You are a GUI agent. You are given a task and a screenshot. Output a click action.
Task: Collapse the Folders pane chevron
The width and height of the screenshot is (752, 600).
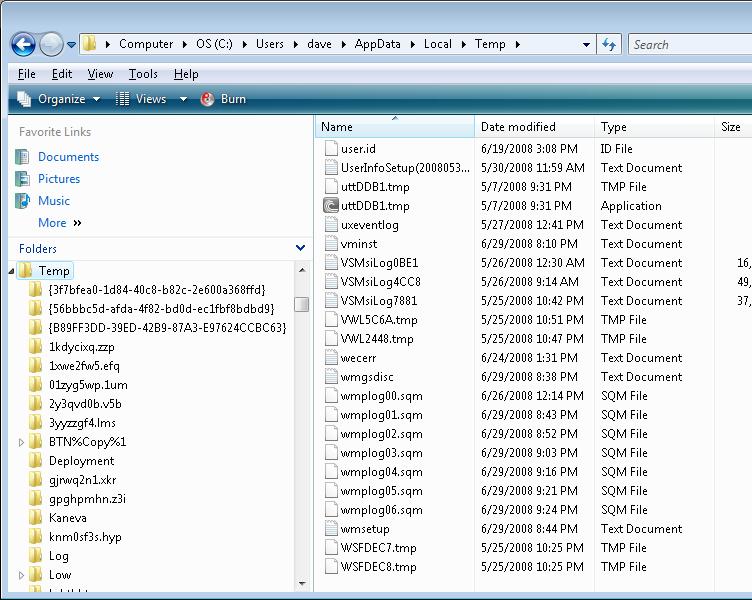(x=301, y=248)
